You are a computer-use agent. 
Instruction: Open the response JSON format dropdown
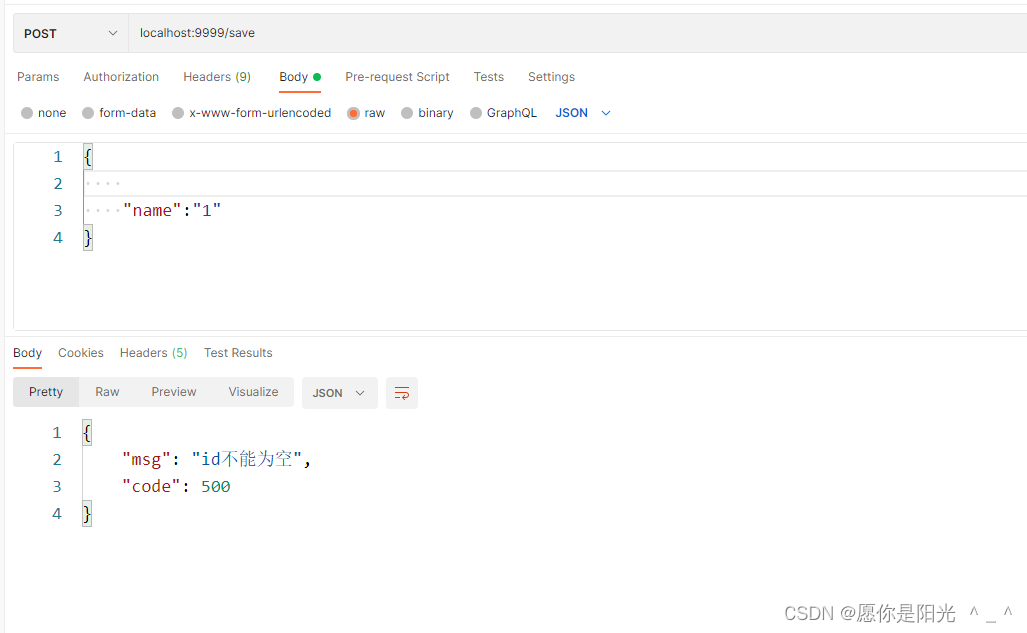coord(339,393)
